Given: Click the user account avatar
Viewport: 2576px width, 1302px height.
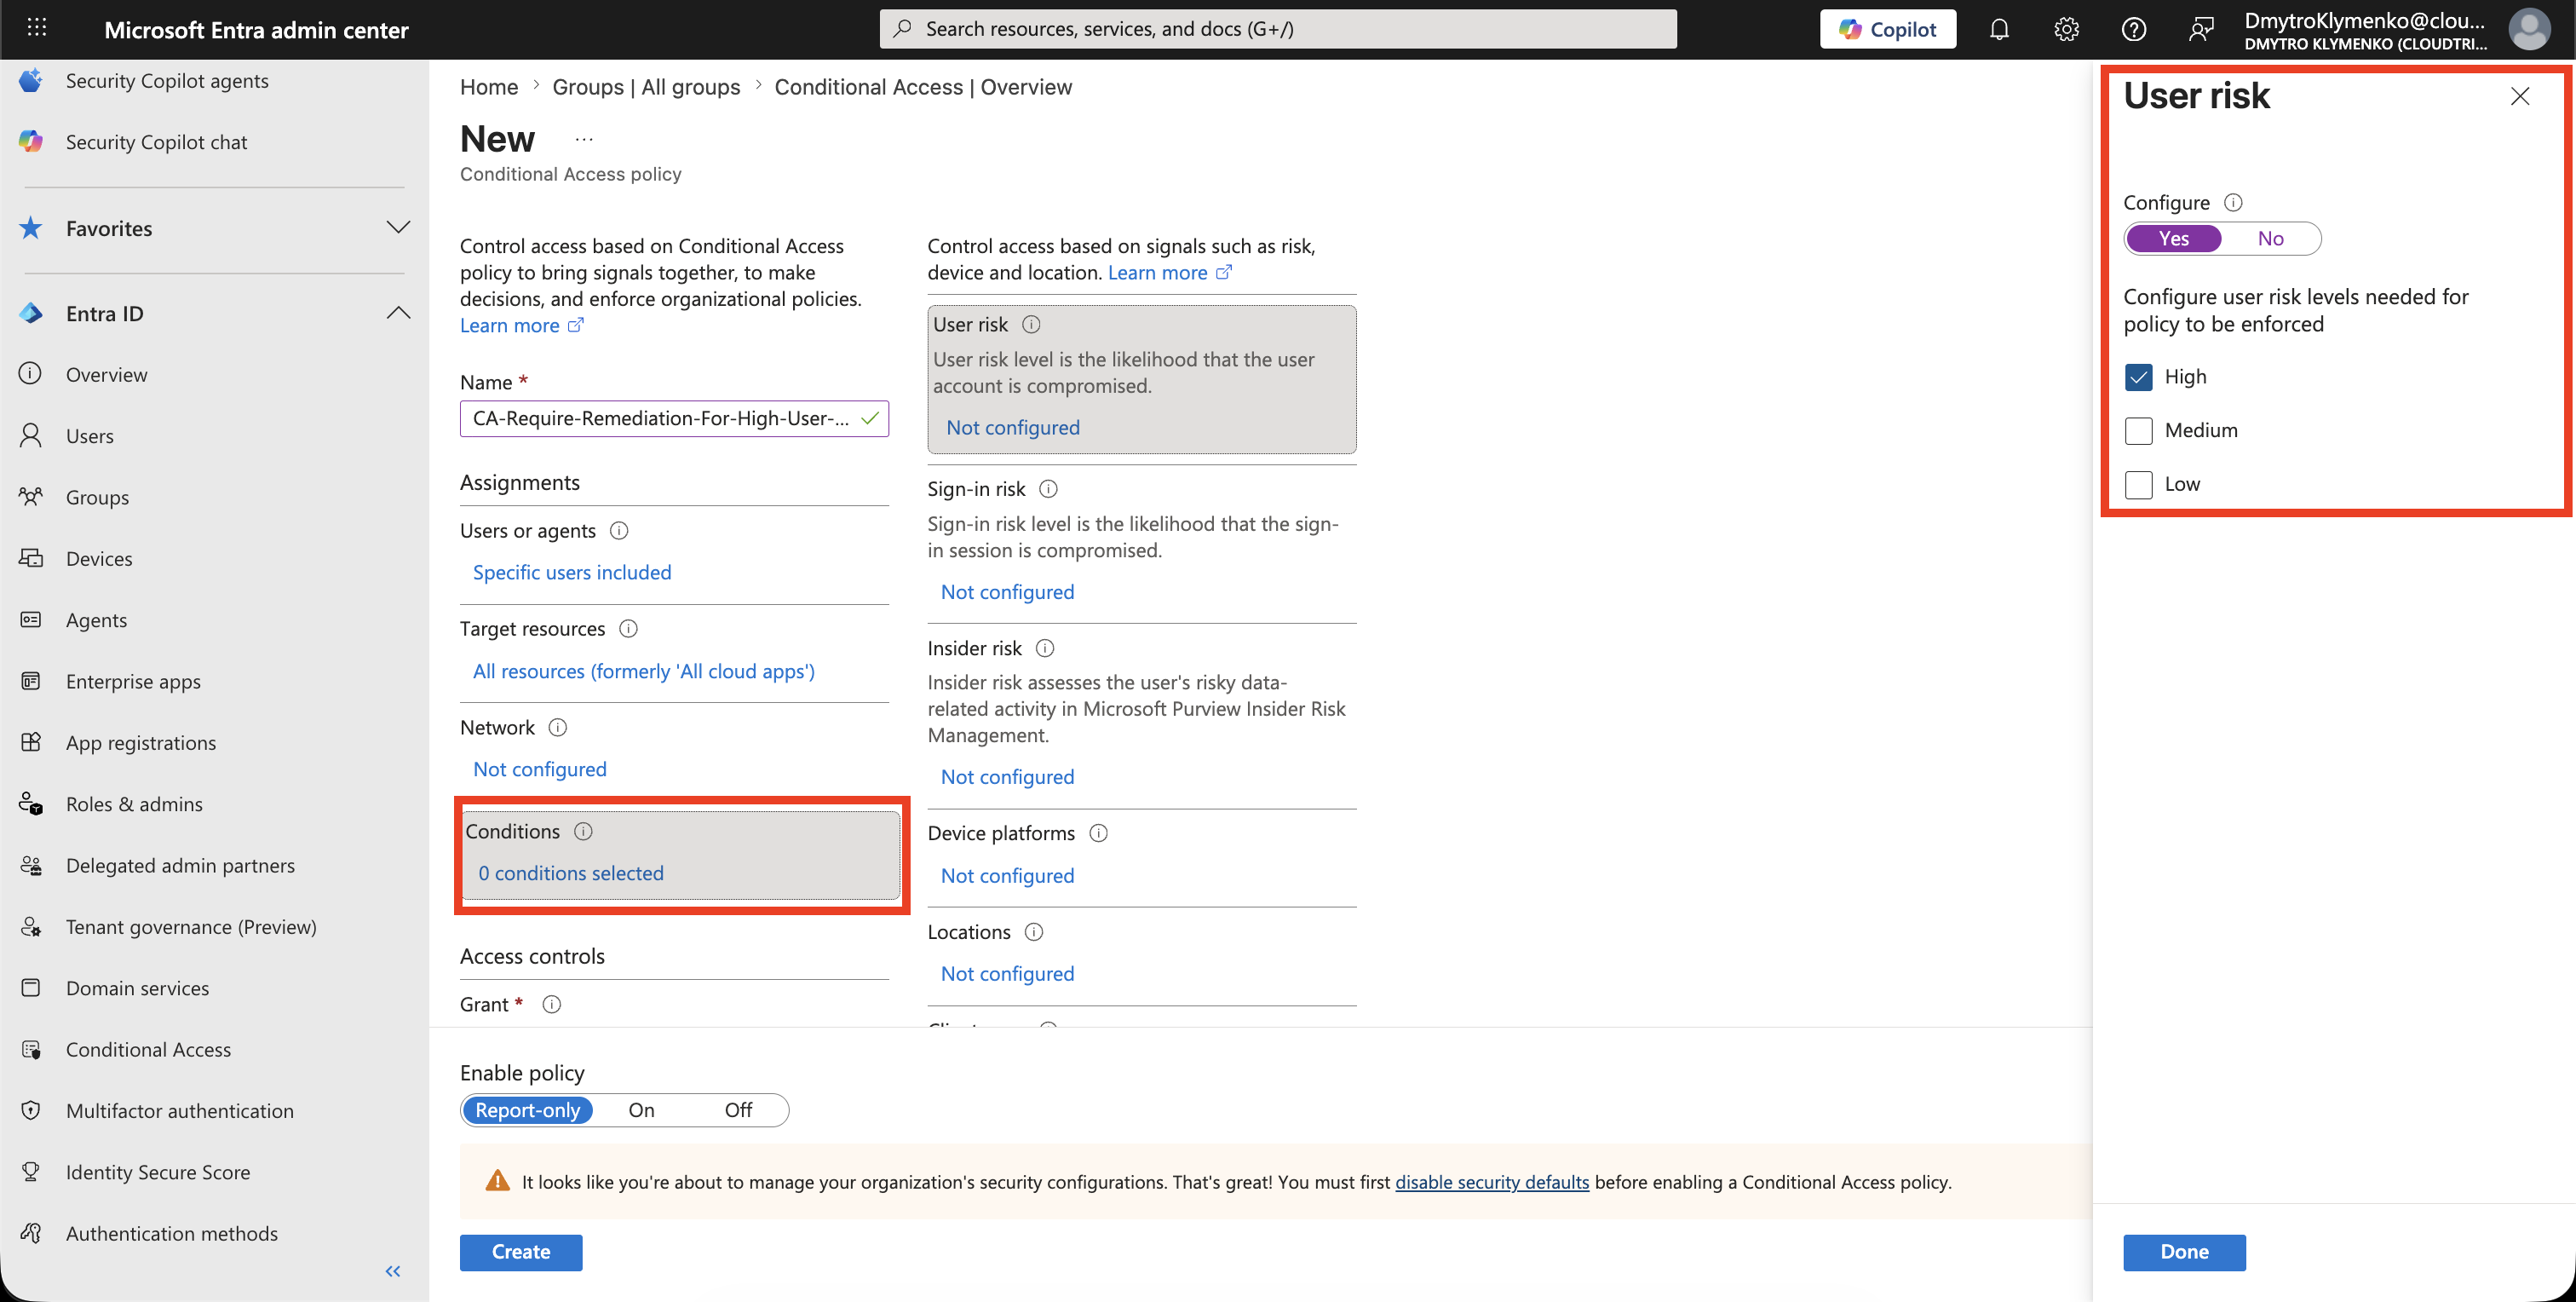Looking at the screenshot, I should click(x=2529, y=30).
